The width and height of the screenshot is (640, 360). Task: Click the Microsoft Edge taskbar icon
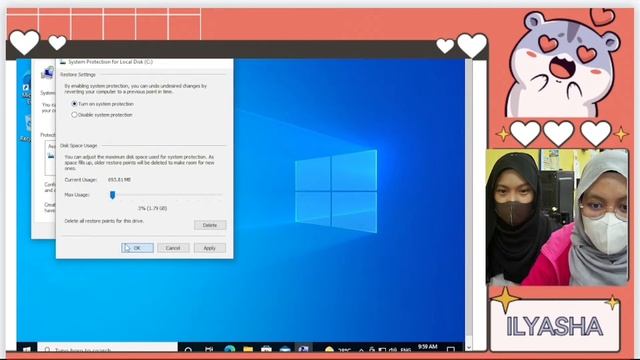pos(229,348)
